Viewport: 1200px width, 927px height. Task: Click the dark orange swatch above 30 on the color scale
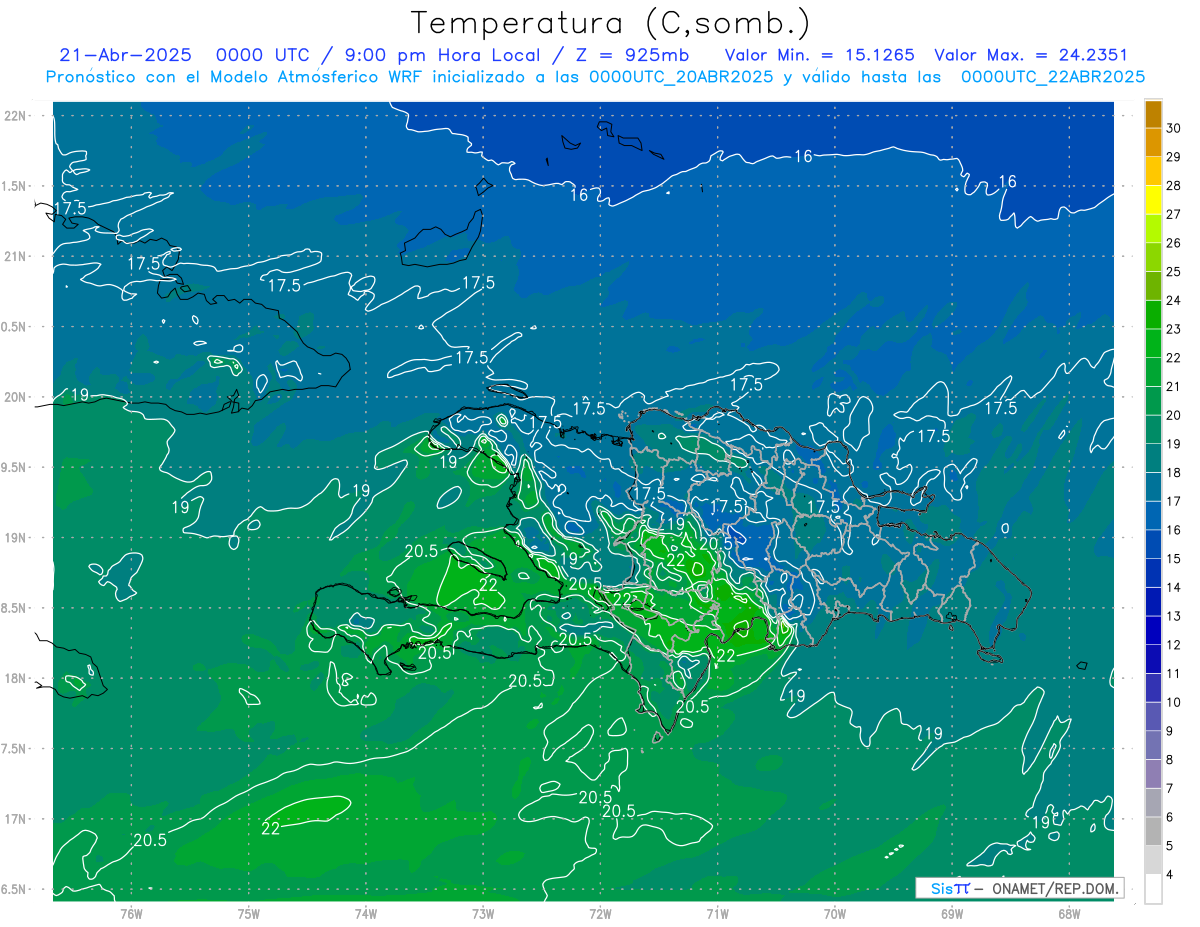(x=1153, y=115)
